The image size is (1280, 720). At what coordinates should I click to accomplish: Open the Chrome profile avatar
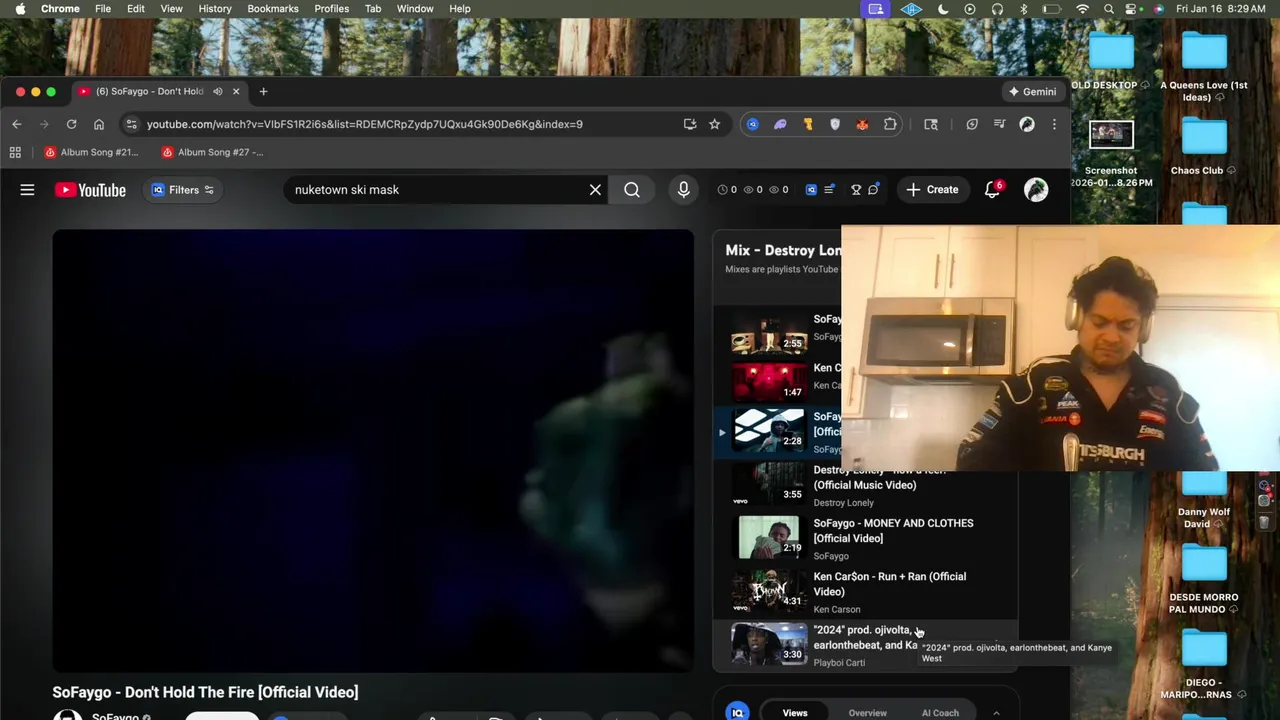(1027, 124)
